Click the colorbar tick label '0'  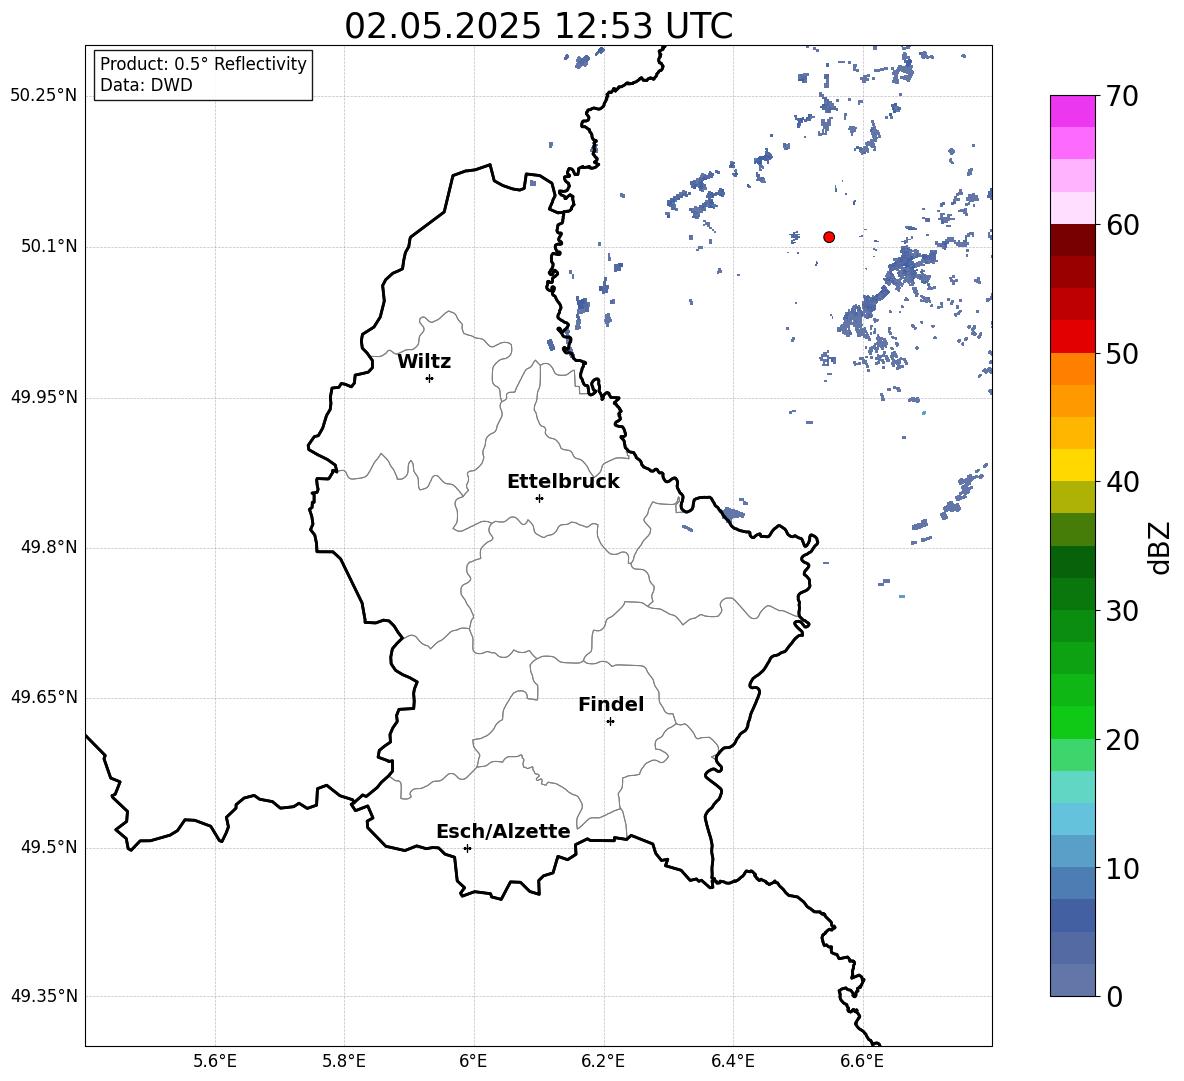click(x=1115, y=997)
